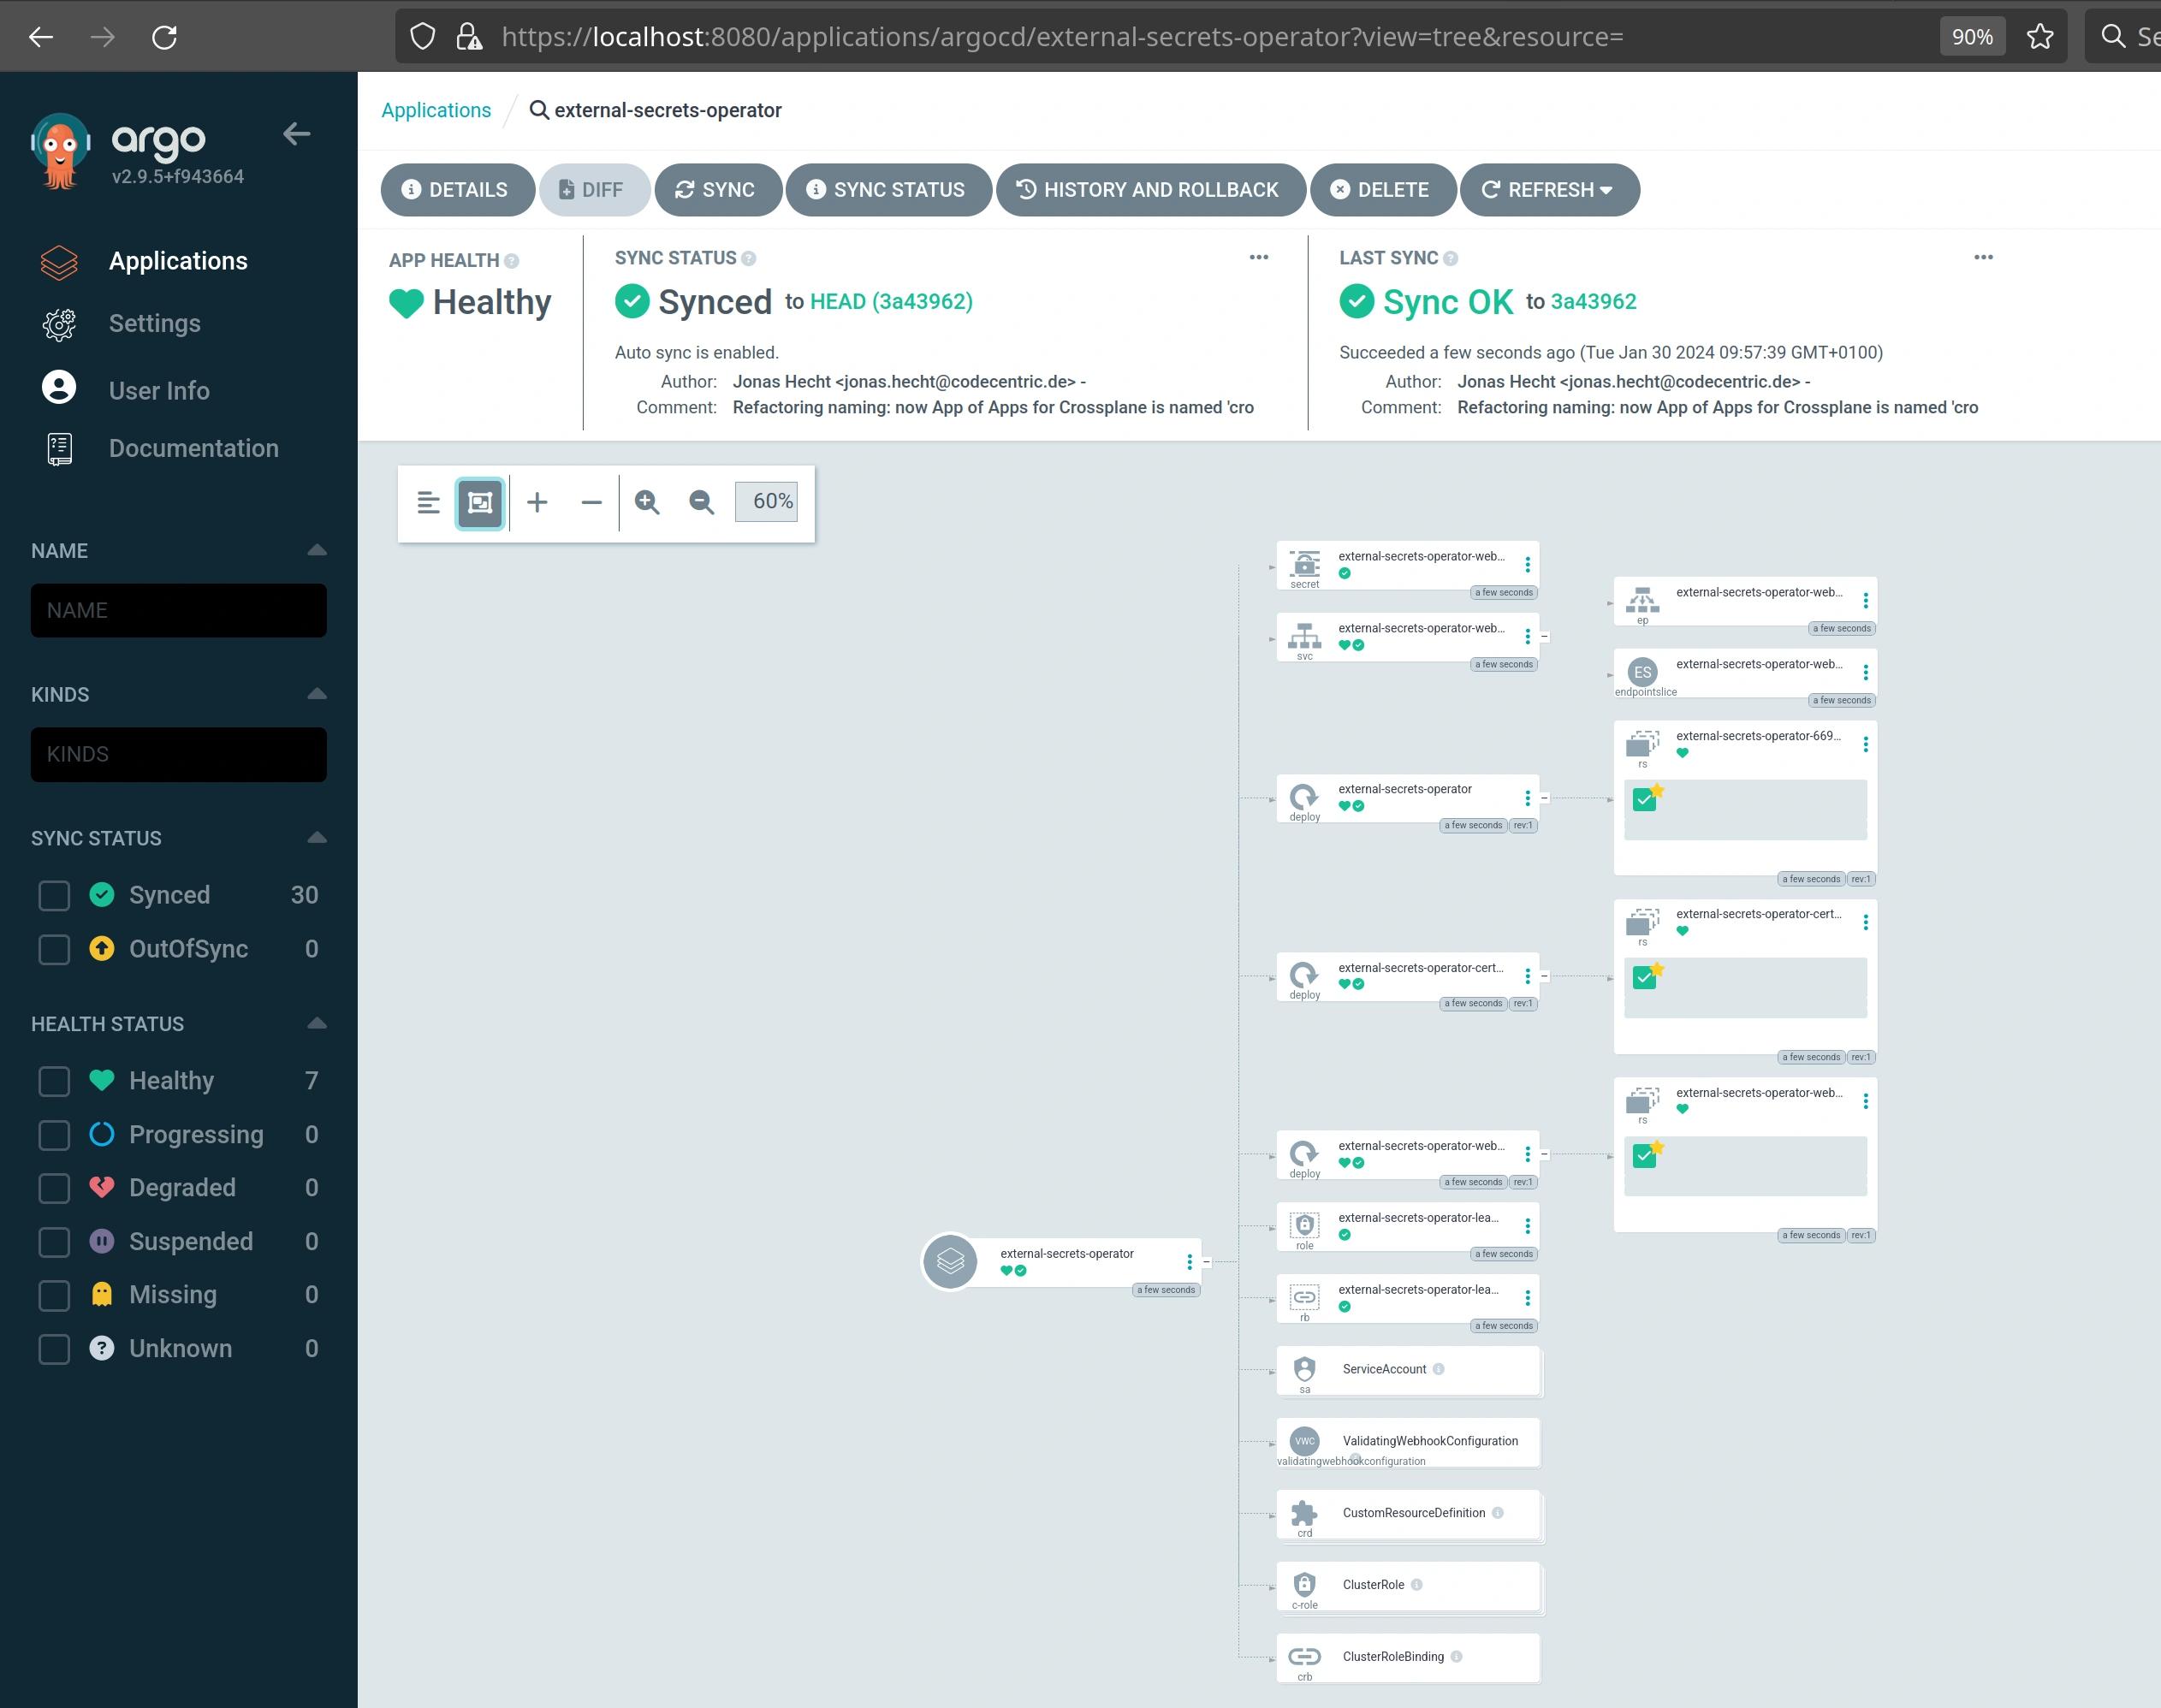The height and width of the screenshot is (1708, 2161).
Task: Click the zoom out magnifier icon
Action: 702,501
